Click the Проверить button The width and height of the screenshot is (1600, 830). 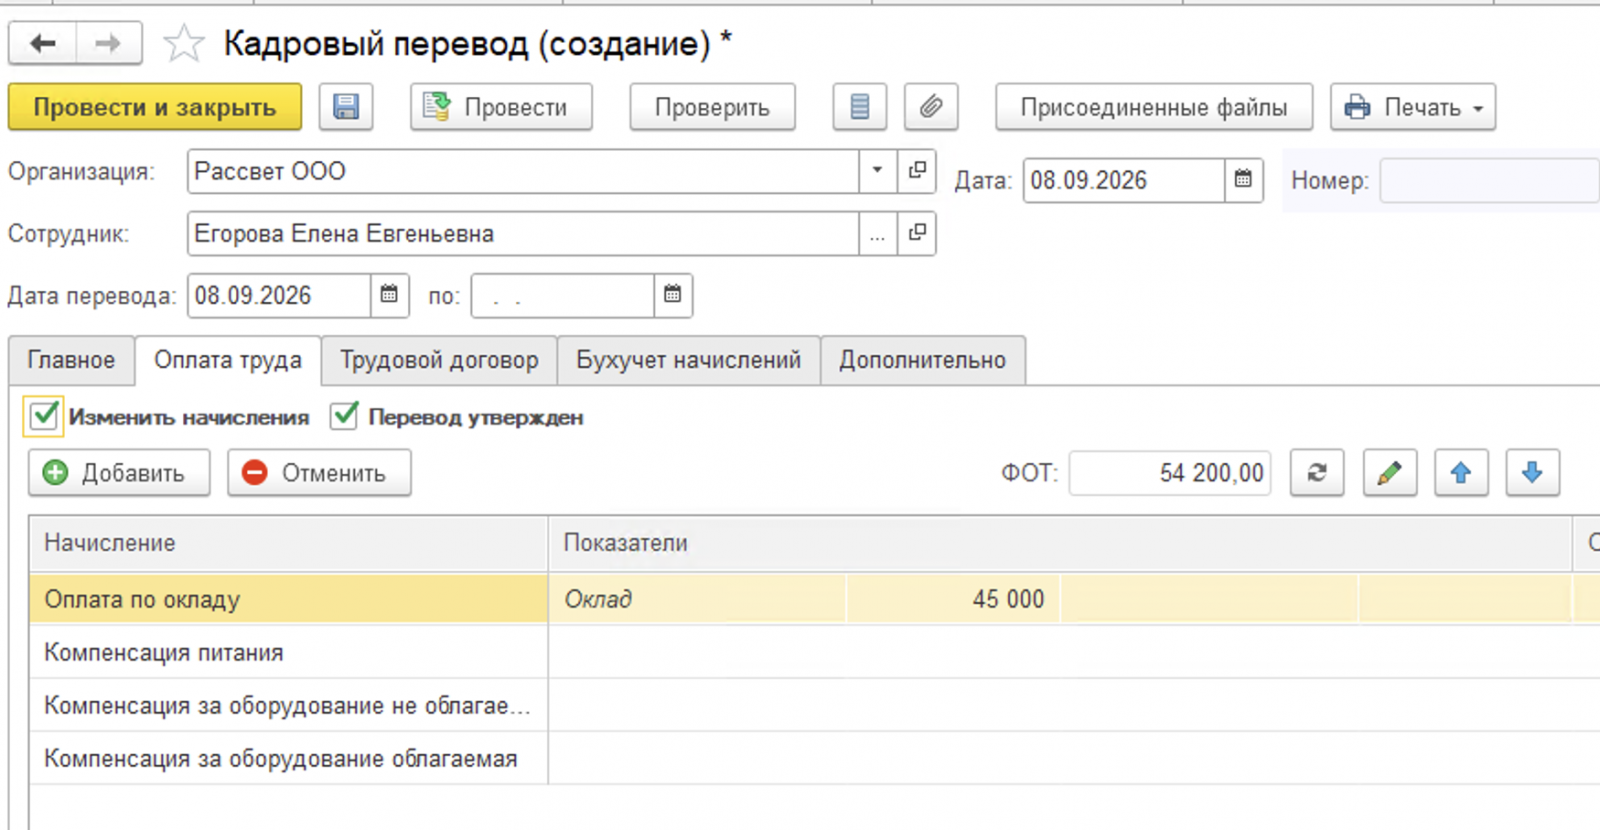[x=712, y=107]
